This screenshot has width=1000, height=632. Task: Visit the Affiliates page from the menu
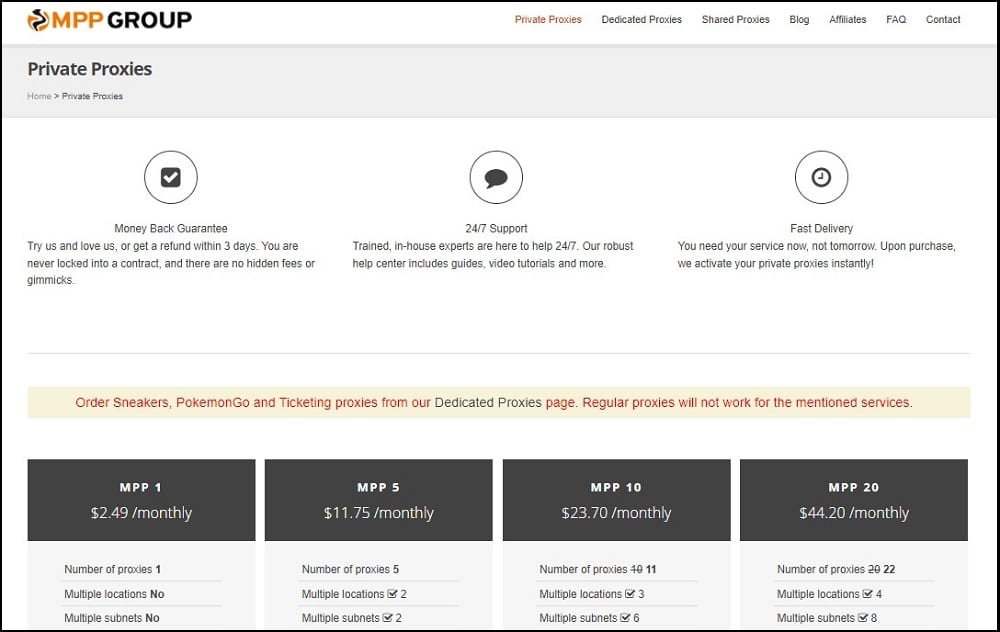[x=848, y=20]
